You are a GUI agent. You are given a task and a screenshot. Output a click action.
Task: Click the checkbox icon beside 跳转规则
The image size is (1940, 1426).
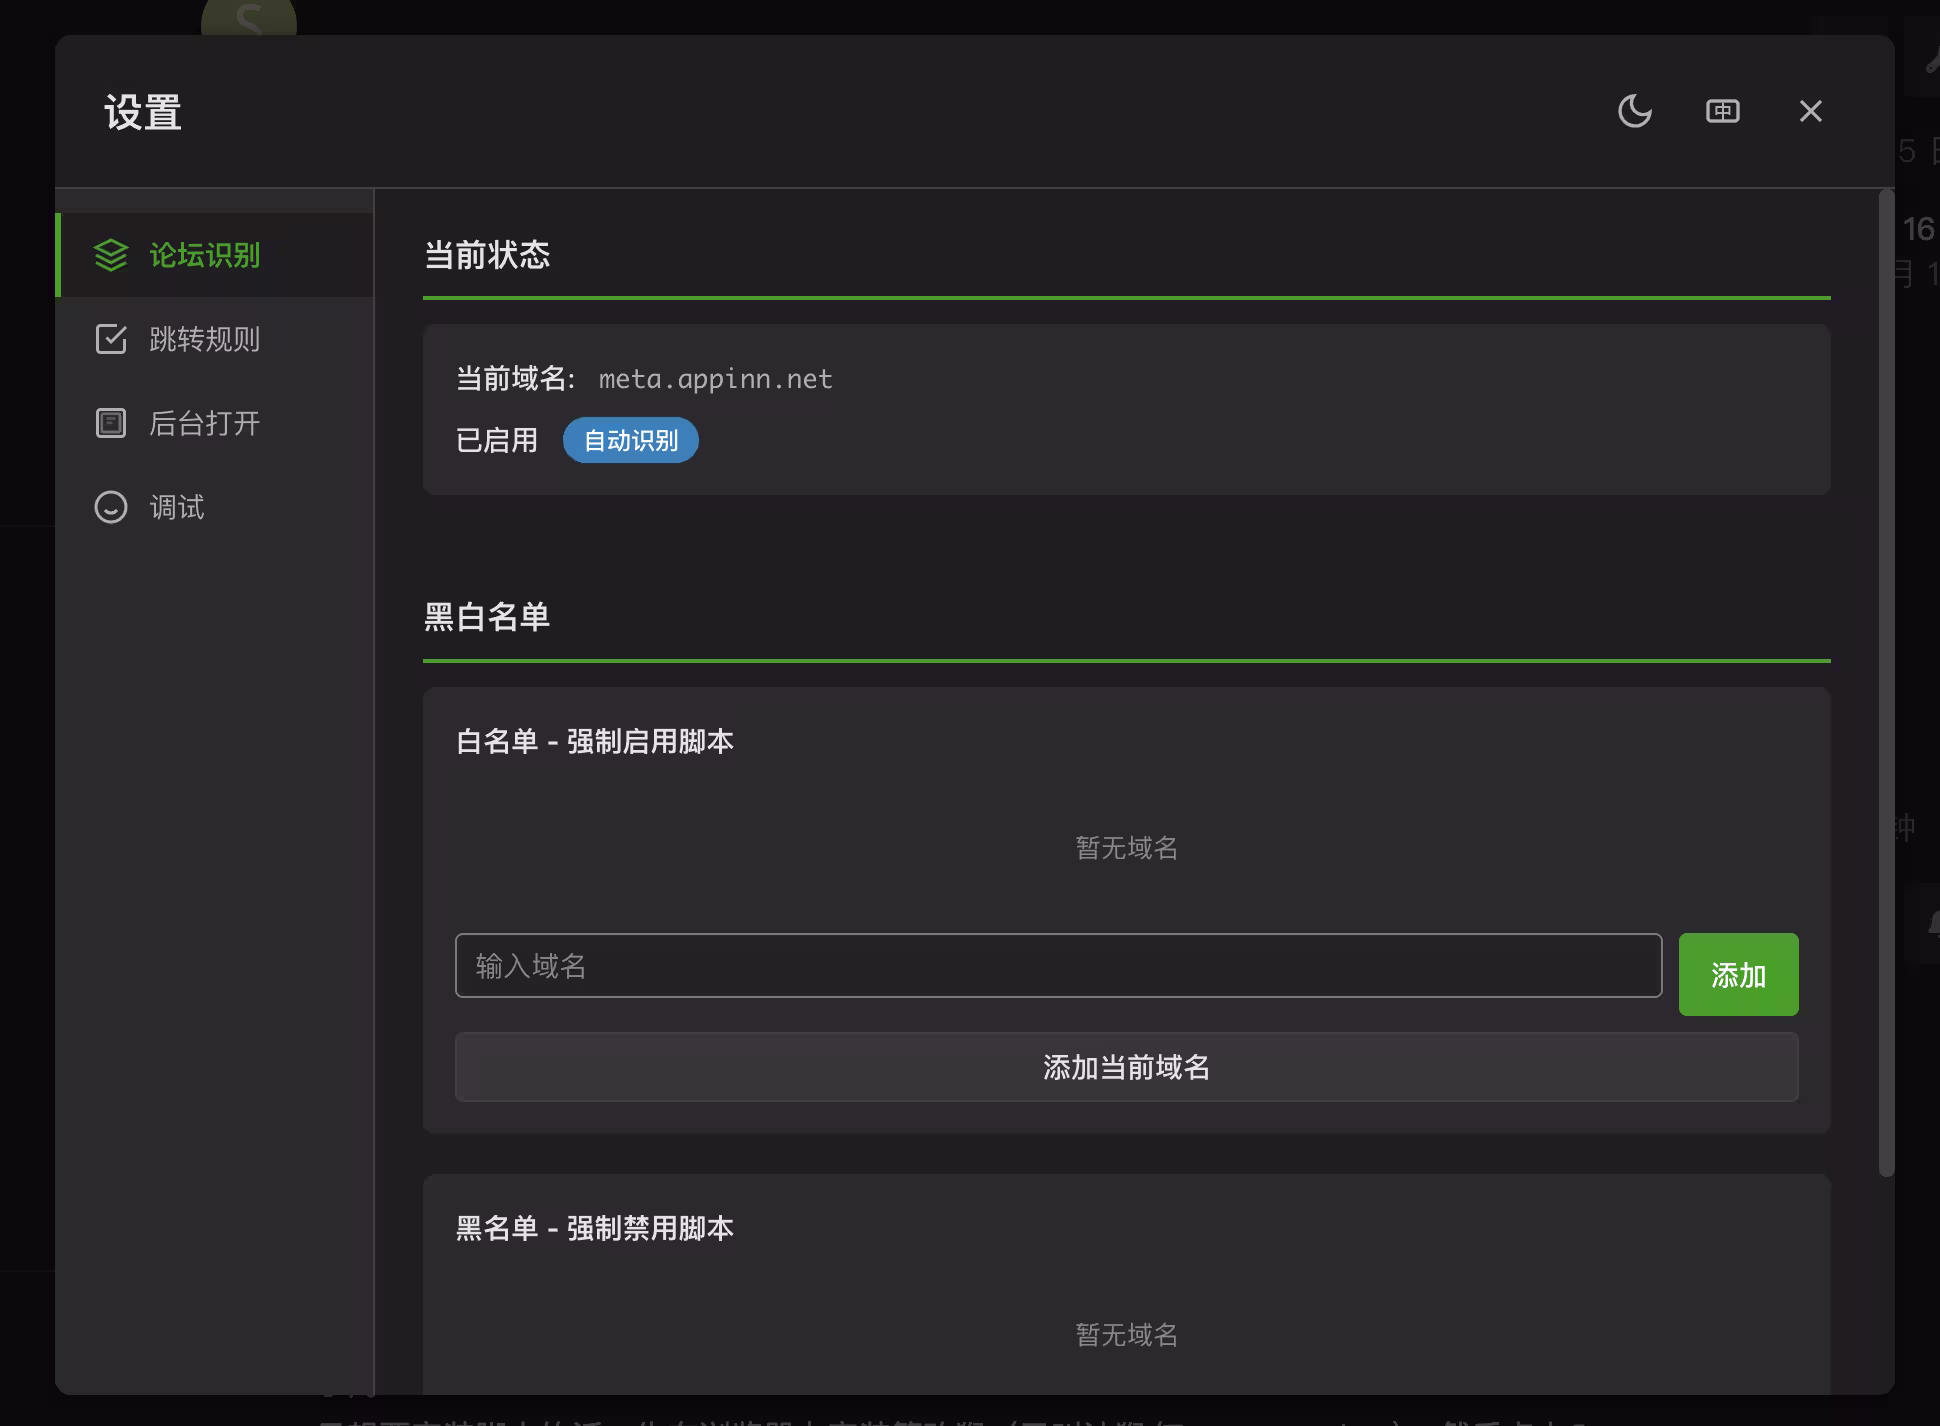pyautogui.click(x=111, y=339)
